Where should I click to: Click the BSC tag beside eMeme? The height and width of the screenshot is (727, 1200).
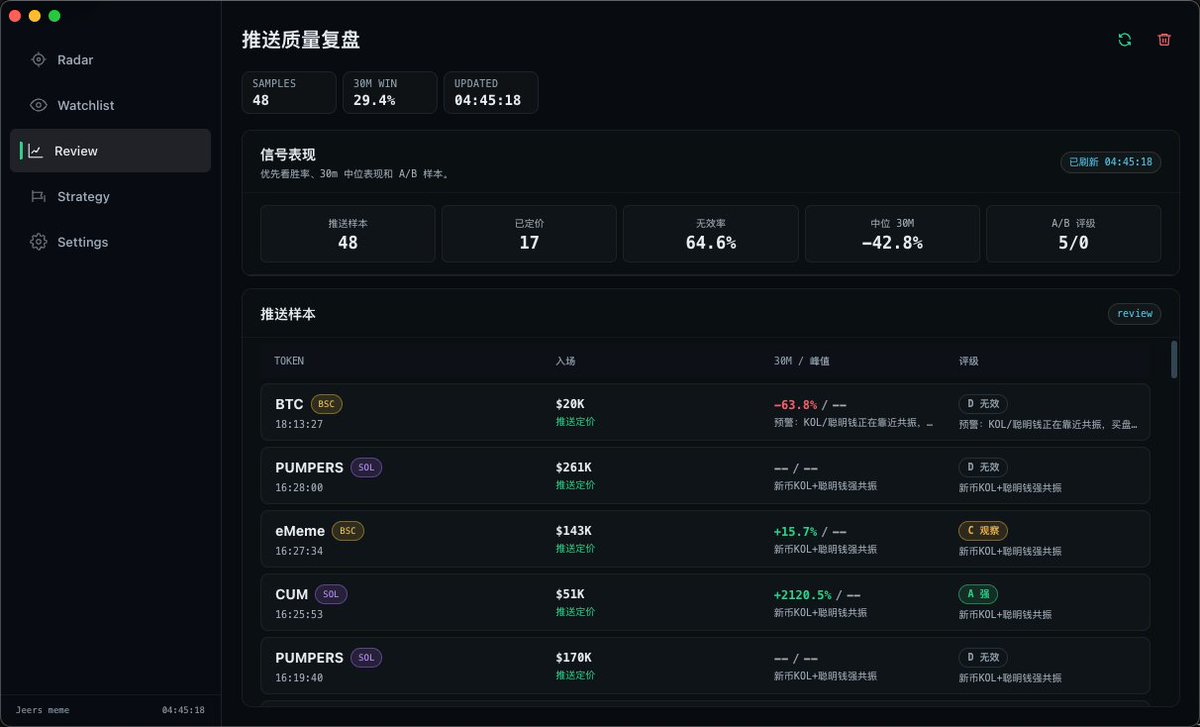pyautogui.click(x=348, y=531)
